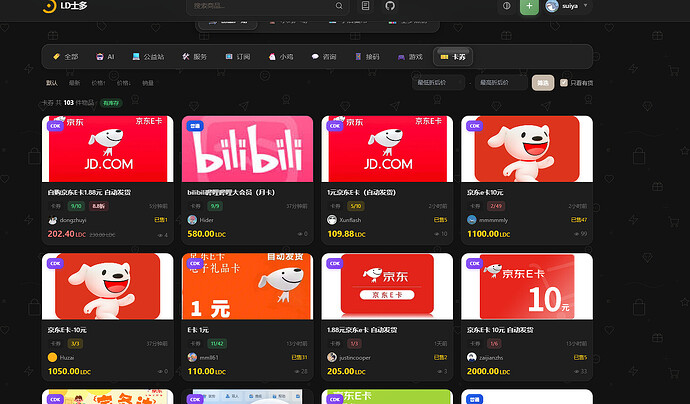The width and height of the screenshot is (690, 404).
Task: Click seller mmmmmly avatar
Action: 472,220
